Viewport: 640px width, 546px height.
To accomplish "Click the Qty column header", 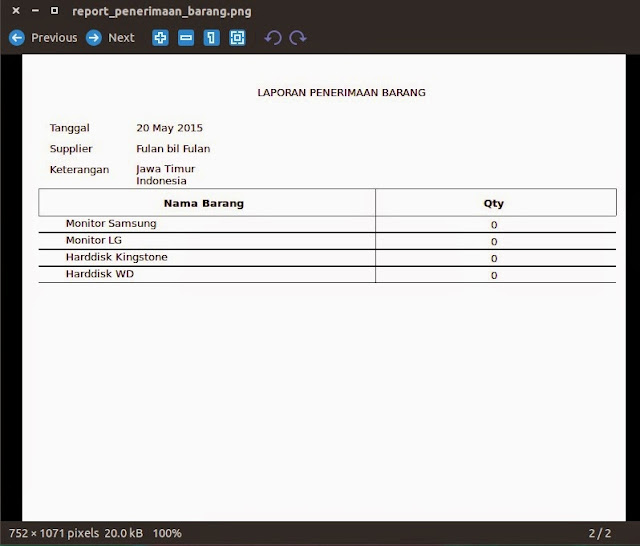I will click(494, 204).
